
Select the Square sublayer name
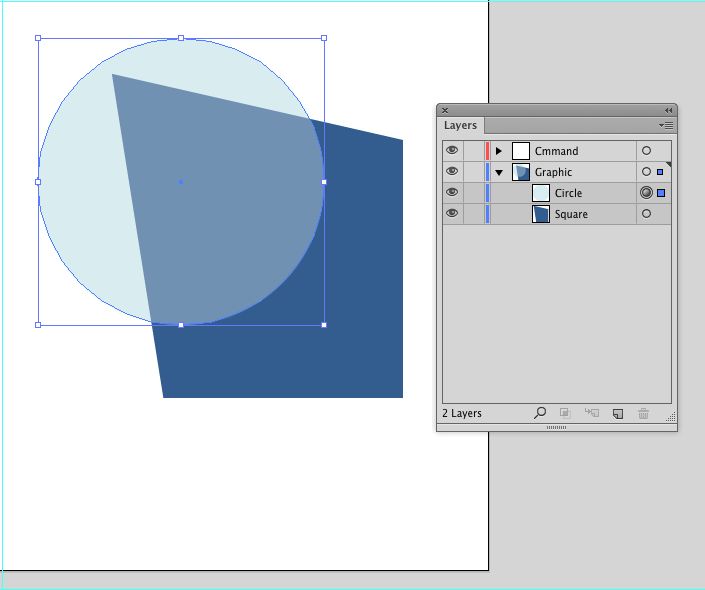click(x=571, y=214)
